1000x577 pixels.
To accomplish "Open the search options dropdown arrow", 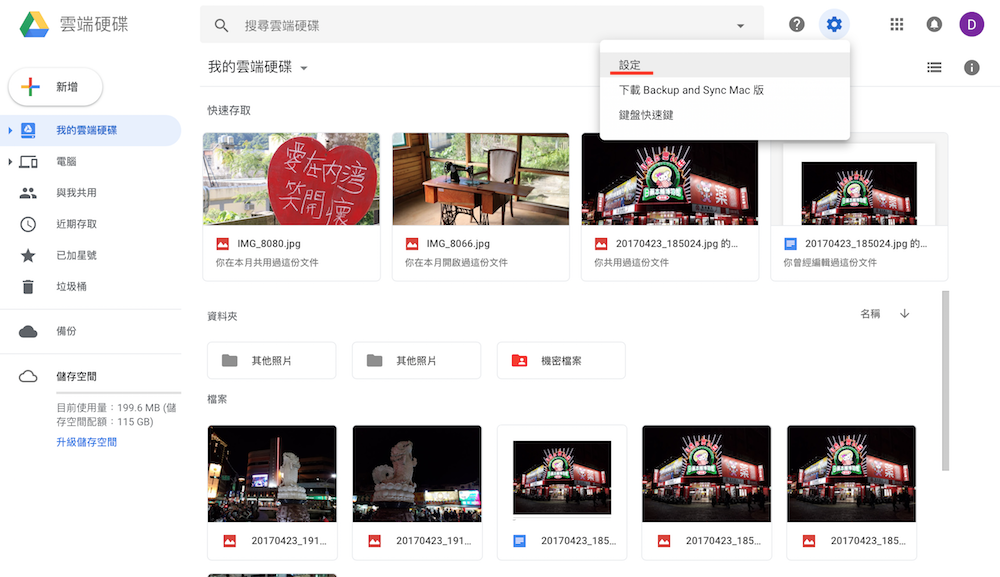I will 740,25.
